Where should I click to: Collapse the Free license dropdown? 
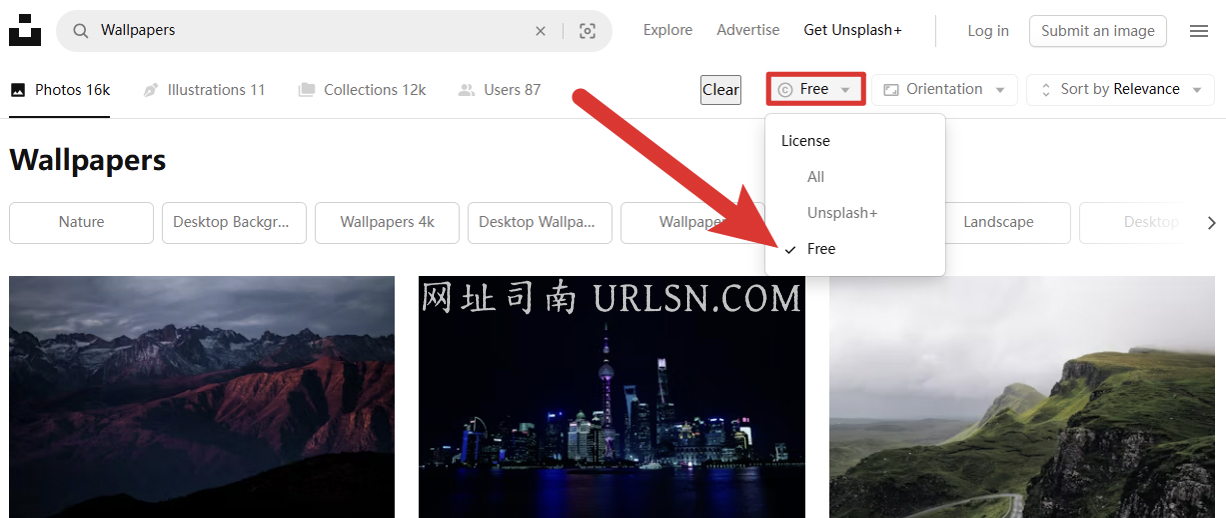pyautogui.click(x=816, y=89)
